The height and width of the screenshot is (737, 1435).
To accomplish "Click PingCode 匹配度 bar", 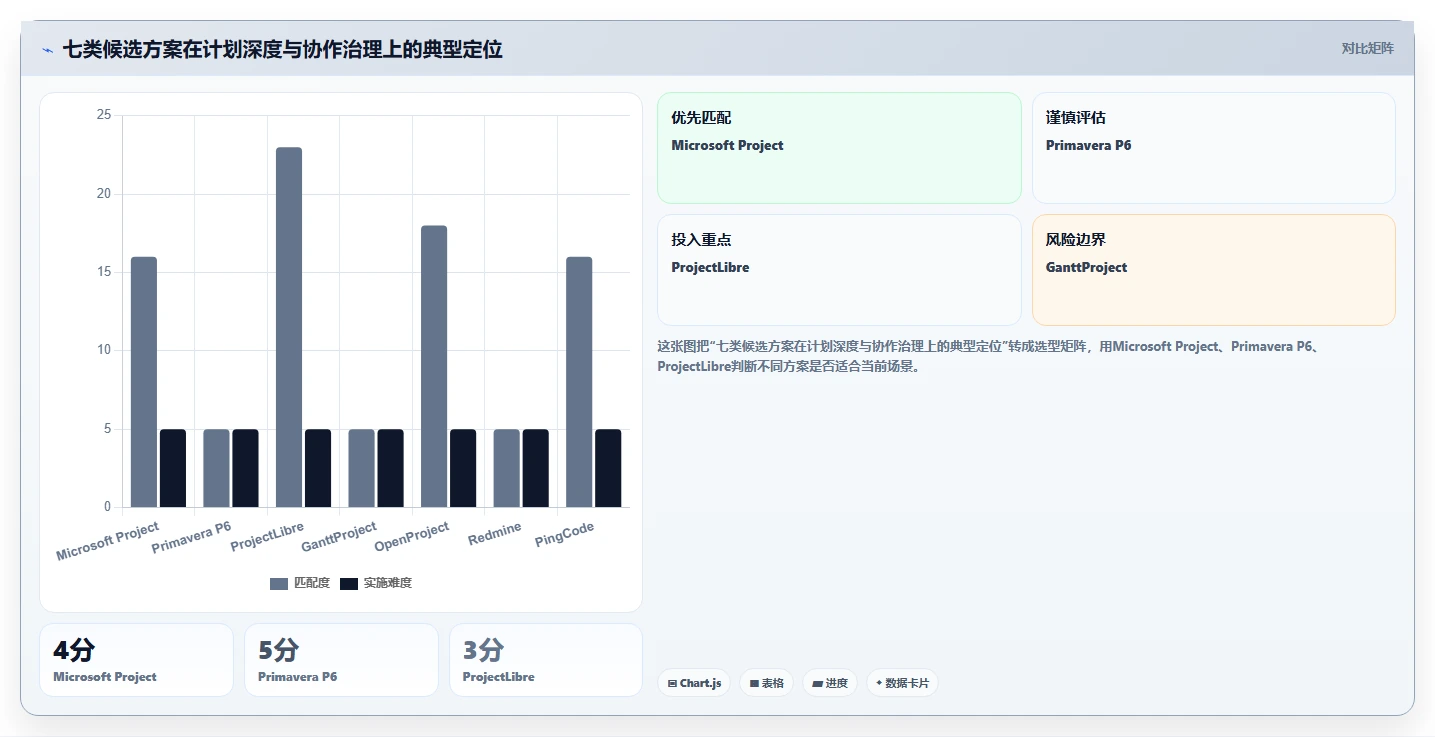I will pyautogui.click(x=579, y=382).
